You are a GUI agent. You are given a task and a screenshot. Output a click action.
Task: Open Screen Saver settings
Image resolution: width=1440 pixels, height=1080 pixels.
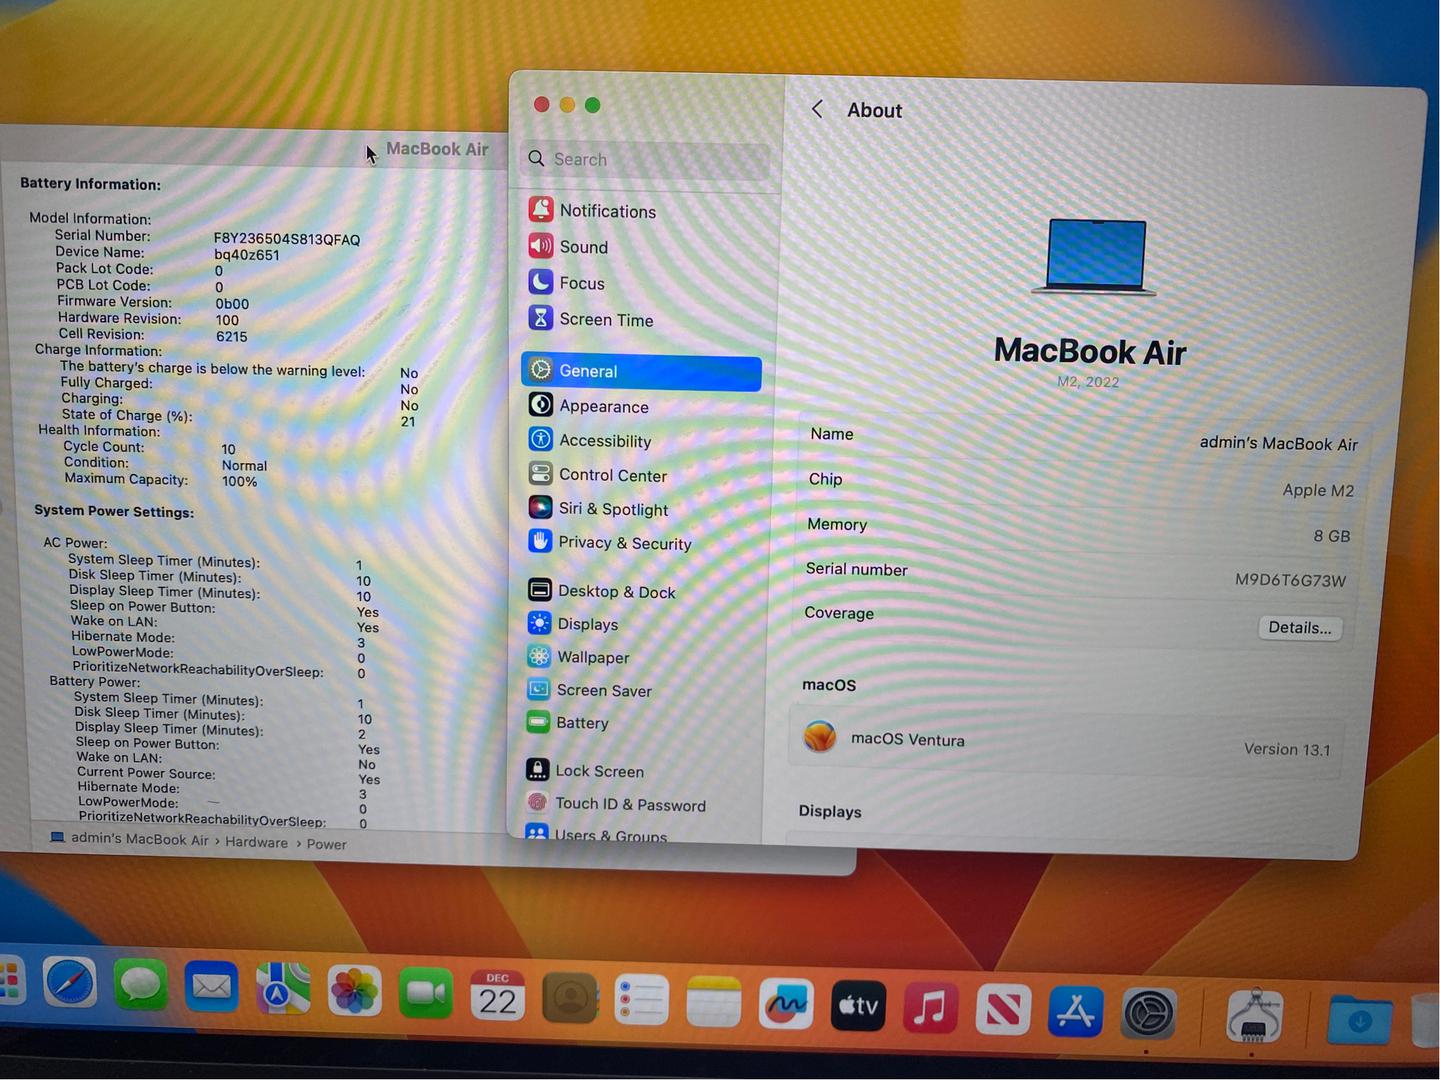[589, 690]
